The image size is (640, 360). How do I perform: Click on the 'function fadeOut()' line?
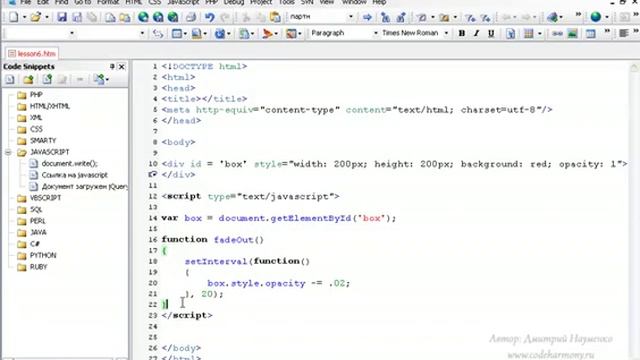coord(213,240)
